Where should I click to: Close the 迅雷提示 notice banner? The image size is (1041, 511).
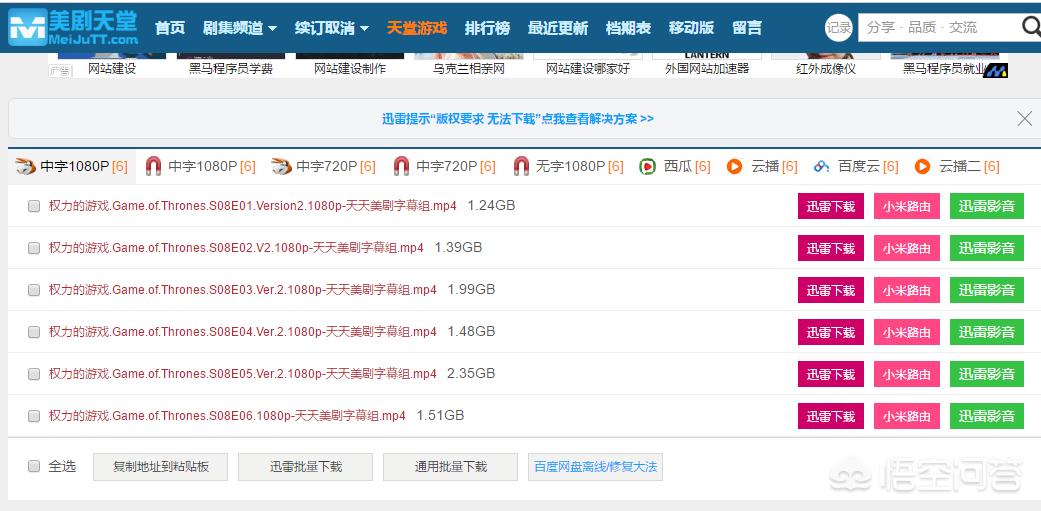tap(1024, 119)
